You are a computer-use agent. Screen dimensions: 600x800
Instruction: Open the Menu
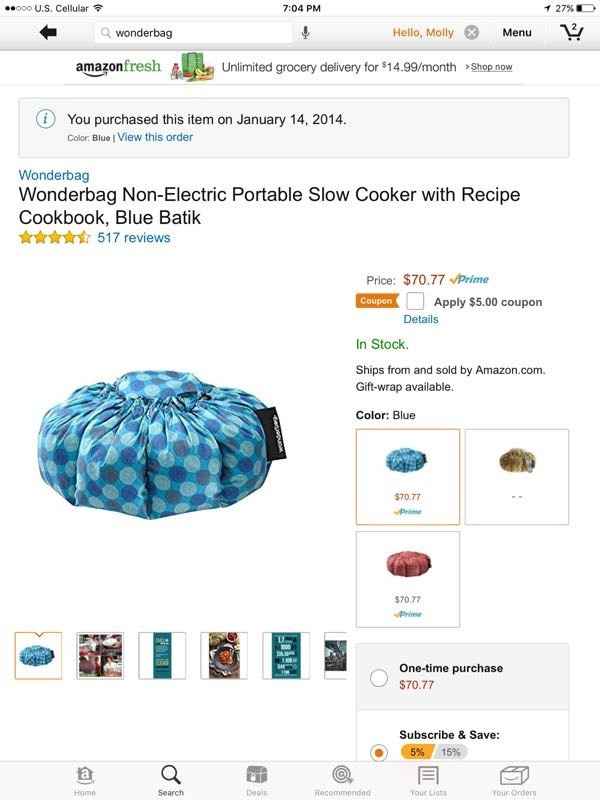coord(517,33)
